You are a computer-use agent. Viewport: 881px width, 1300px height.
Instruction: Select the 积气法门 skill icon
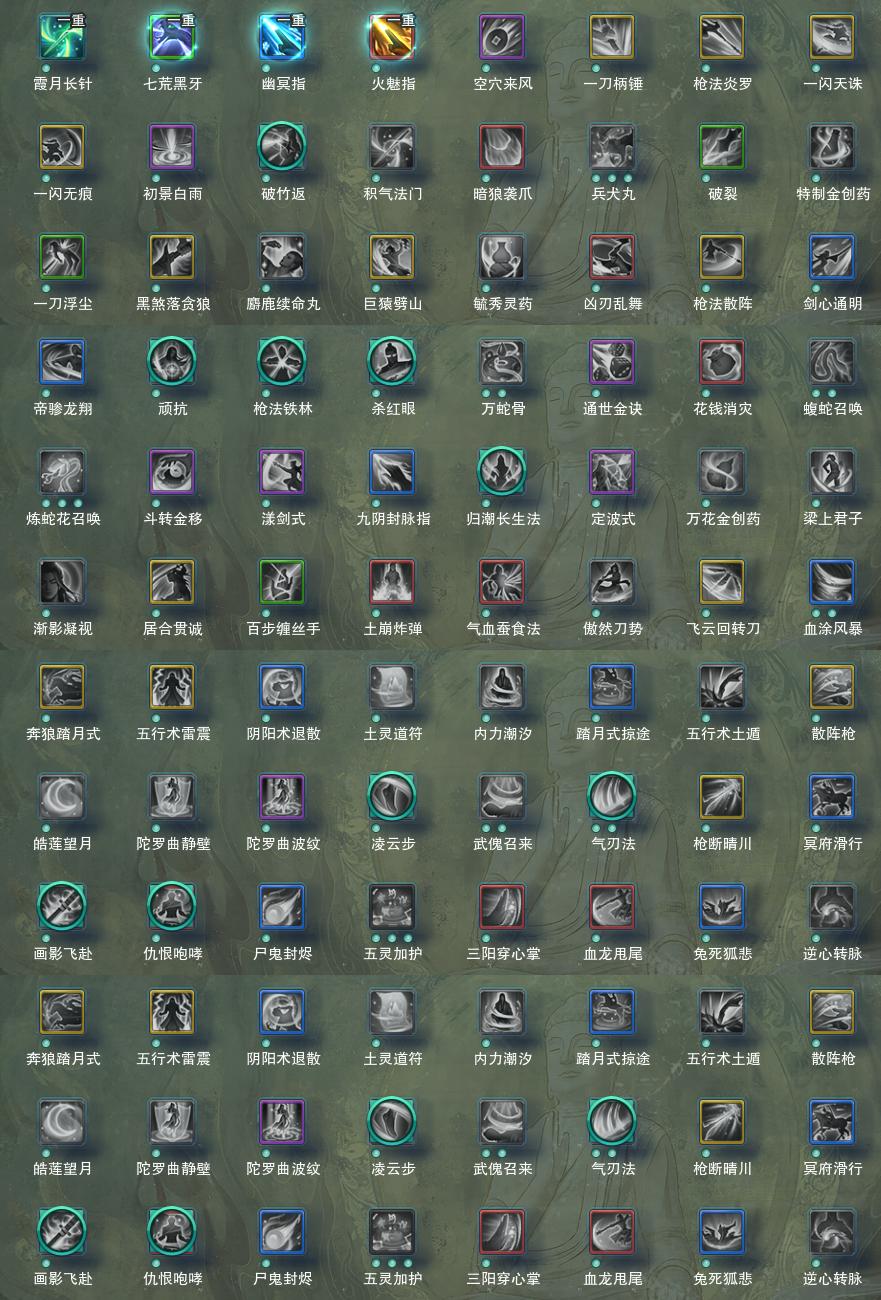pyautogui.click(x=392, y=147)
